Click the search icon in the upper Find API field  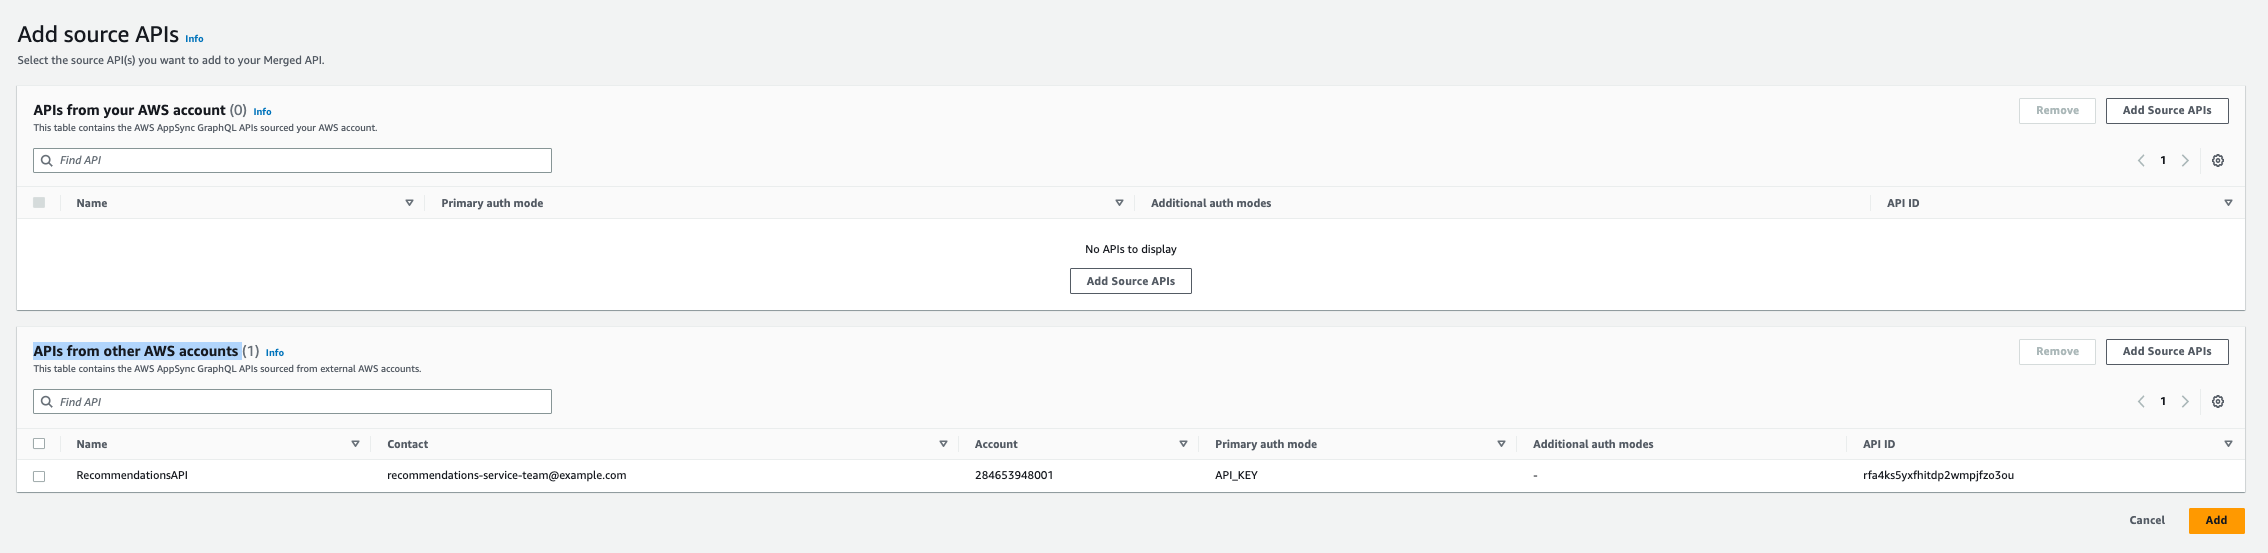pyautogui.click(x=47, y=160)
